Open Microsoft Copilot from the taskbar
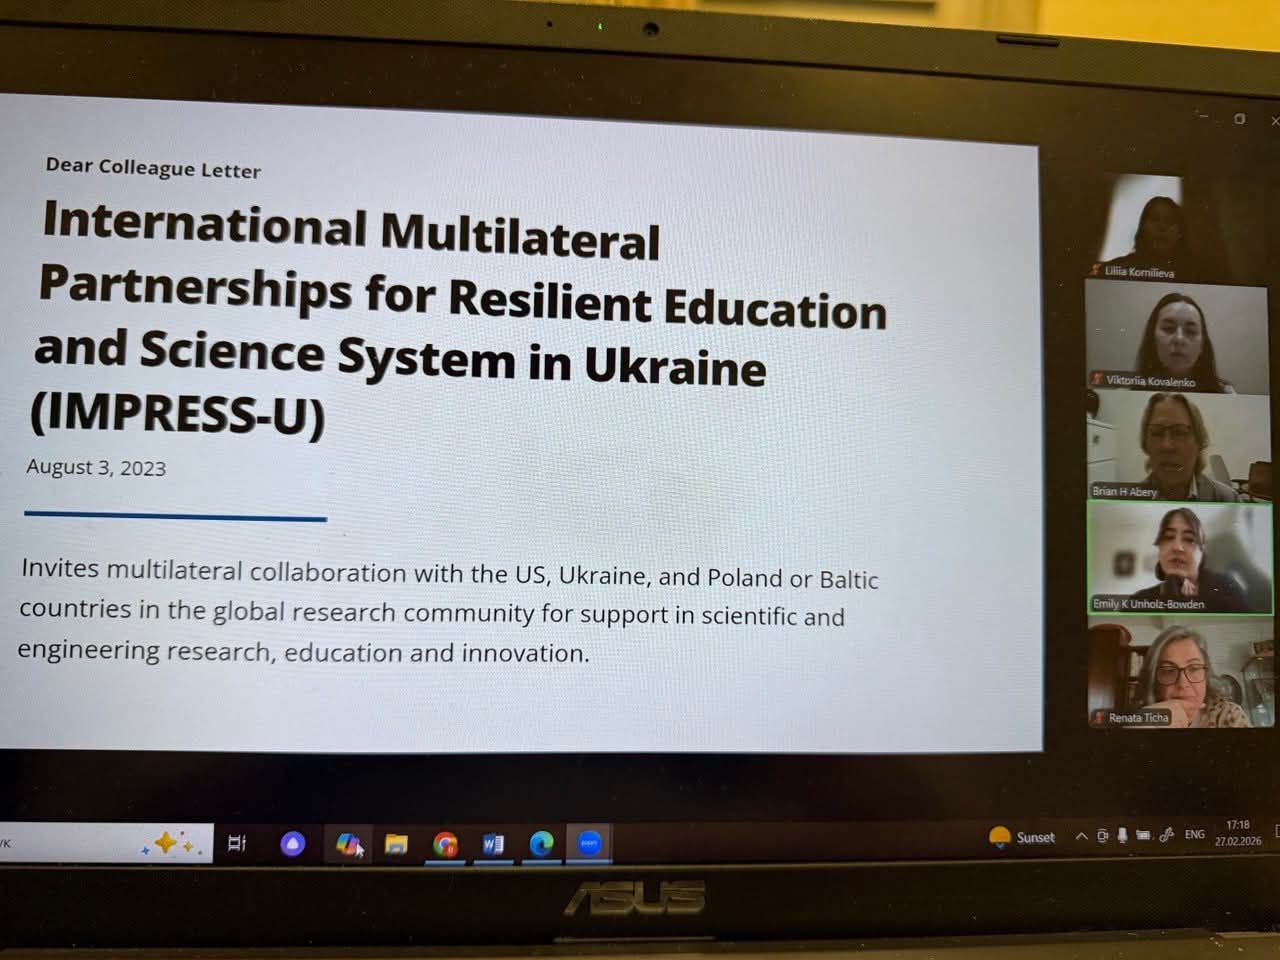The image size is (1280, 960). click(347, 845)
